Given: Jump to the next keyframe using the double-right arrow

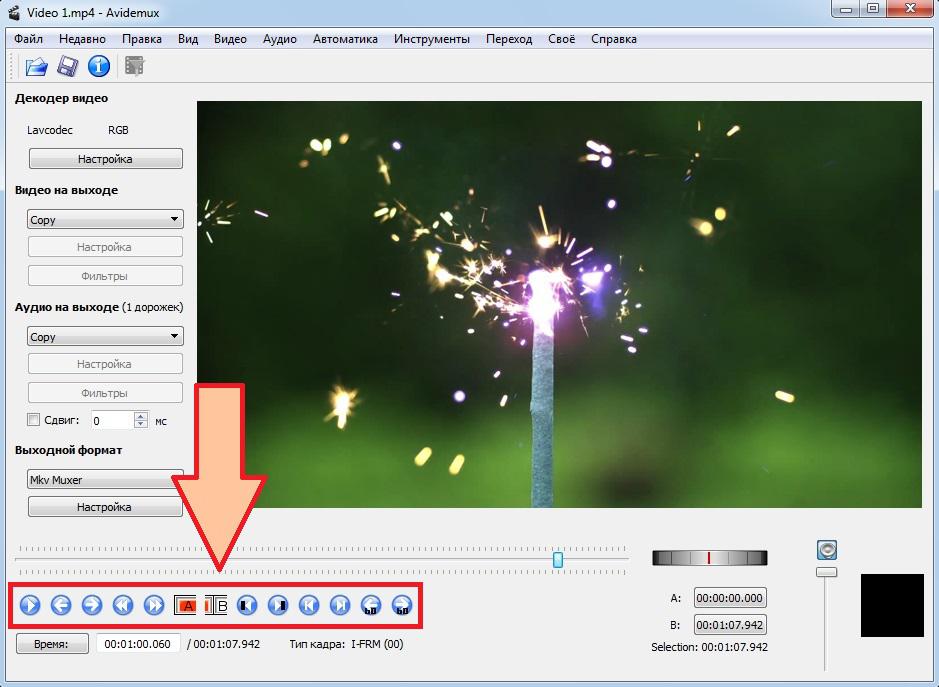Looking at the screenshot, I should pos(154,604).
